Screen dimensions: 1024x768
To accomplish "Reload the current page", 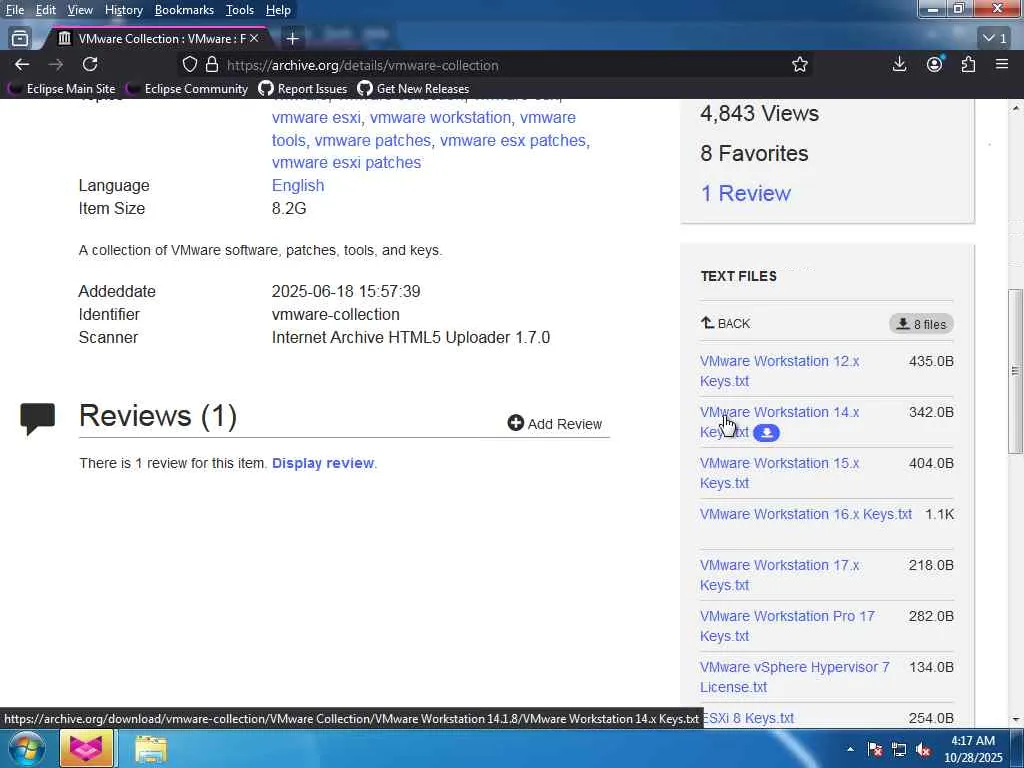I will [90, 64].
